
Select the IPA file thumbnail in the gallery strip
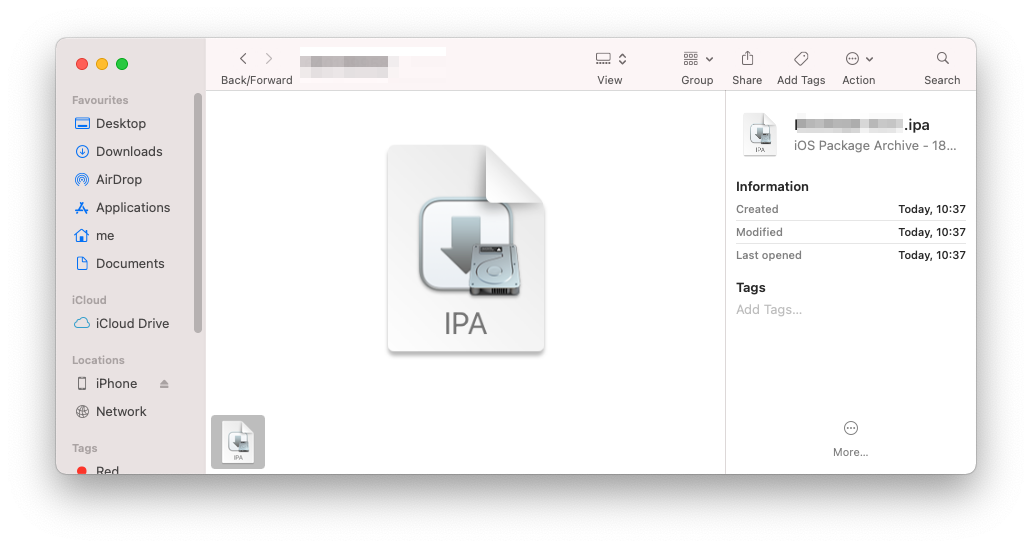(x=238, y=442)
